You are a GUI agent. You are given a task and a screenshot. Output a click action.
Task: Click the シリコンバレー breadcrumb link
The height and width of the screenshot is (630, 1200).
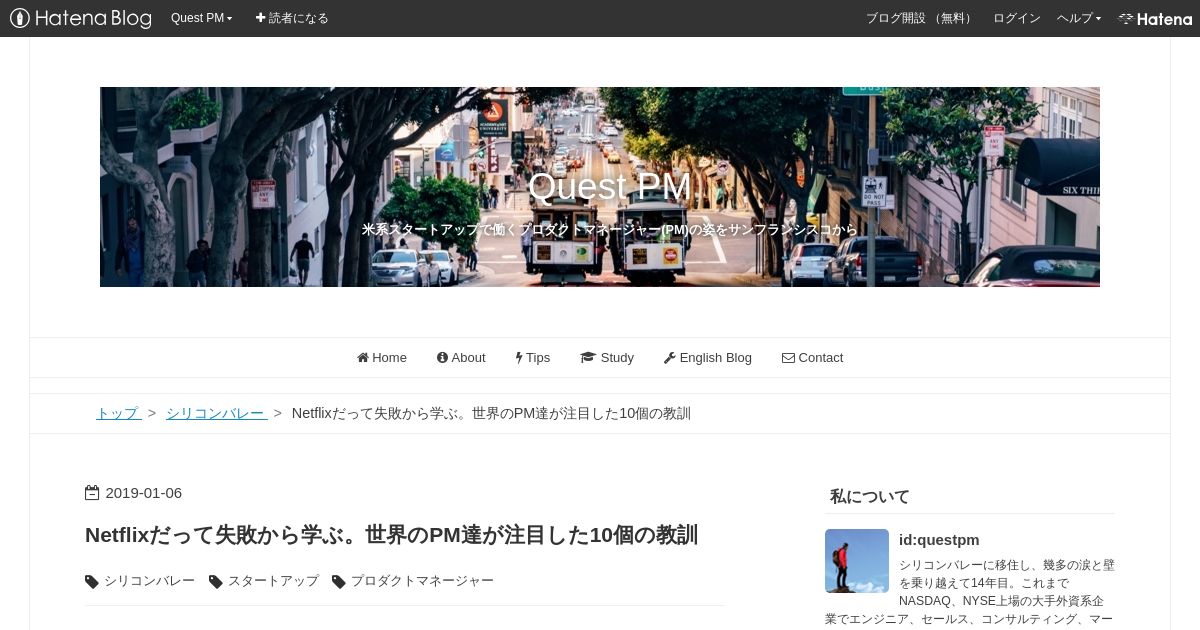click(x=216, y=413)
